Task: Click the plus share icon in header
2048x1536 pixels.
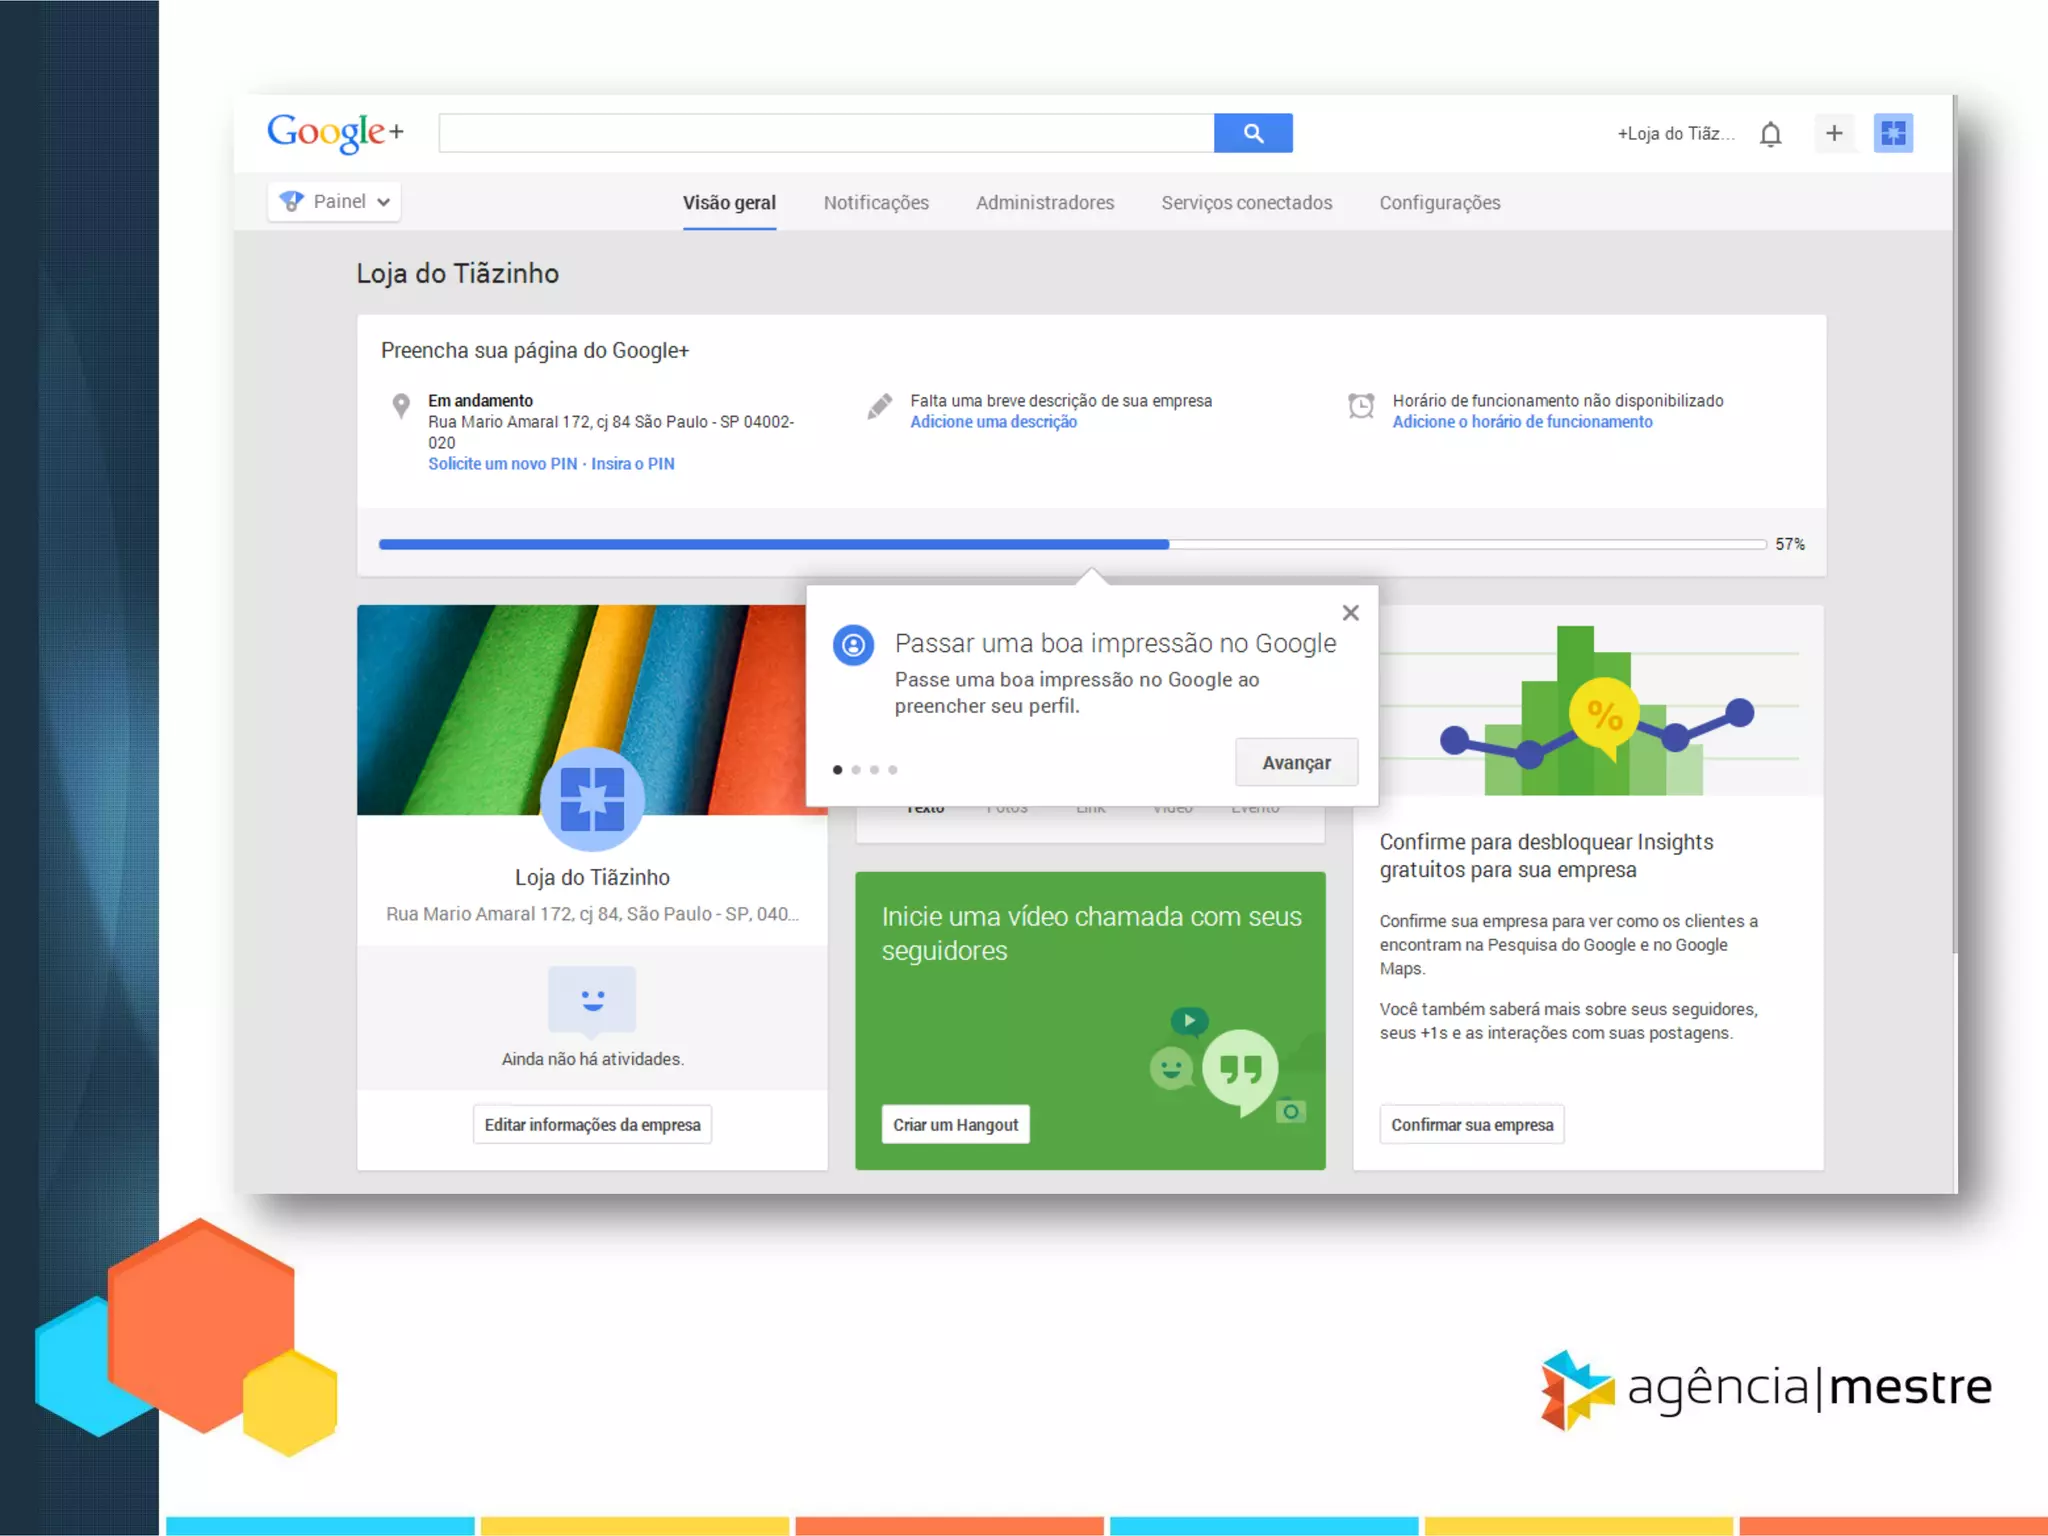Action: [x=1833, y=133]
